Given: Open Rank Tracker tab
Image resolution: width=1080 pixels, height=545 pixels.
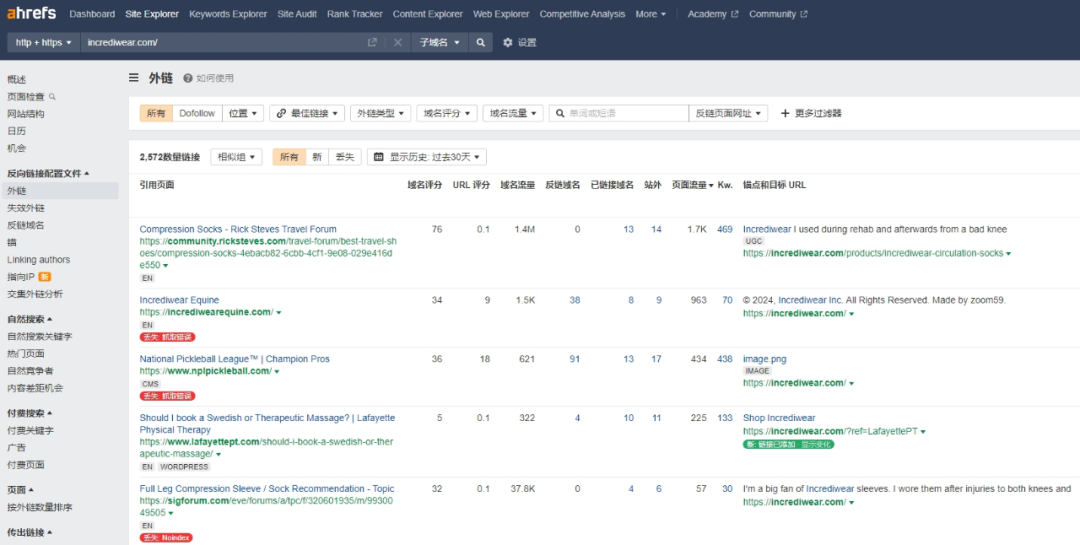Looking at the screenshot, I should point(355,14).
